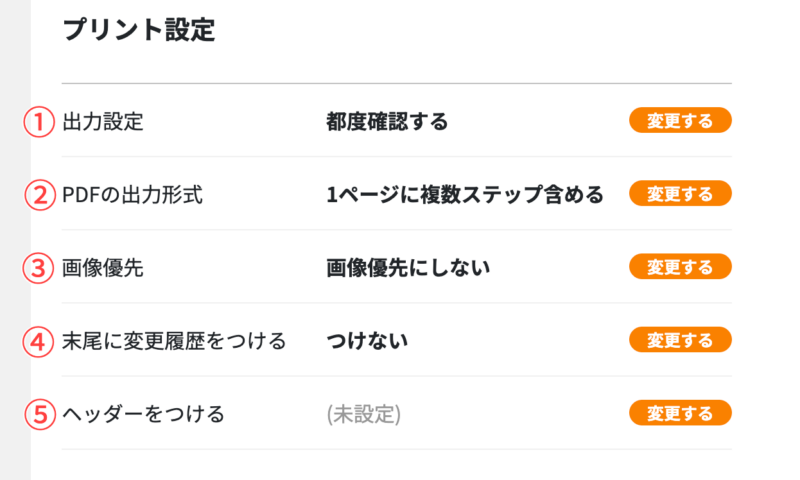This screenshot has height=480, width=800.
Task: Select the circled number 5 icon
Action: click(38, 414)
